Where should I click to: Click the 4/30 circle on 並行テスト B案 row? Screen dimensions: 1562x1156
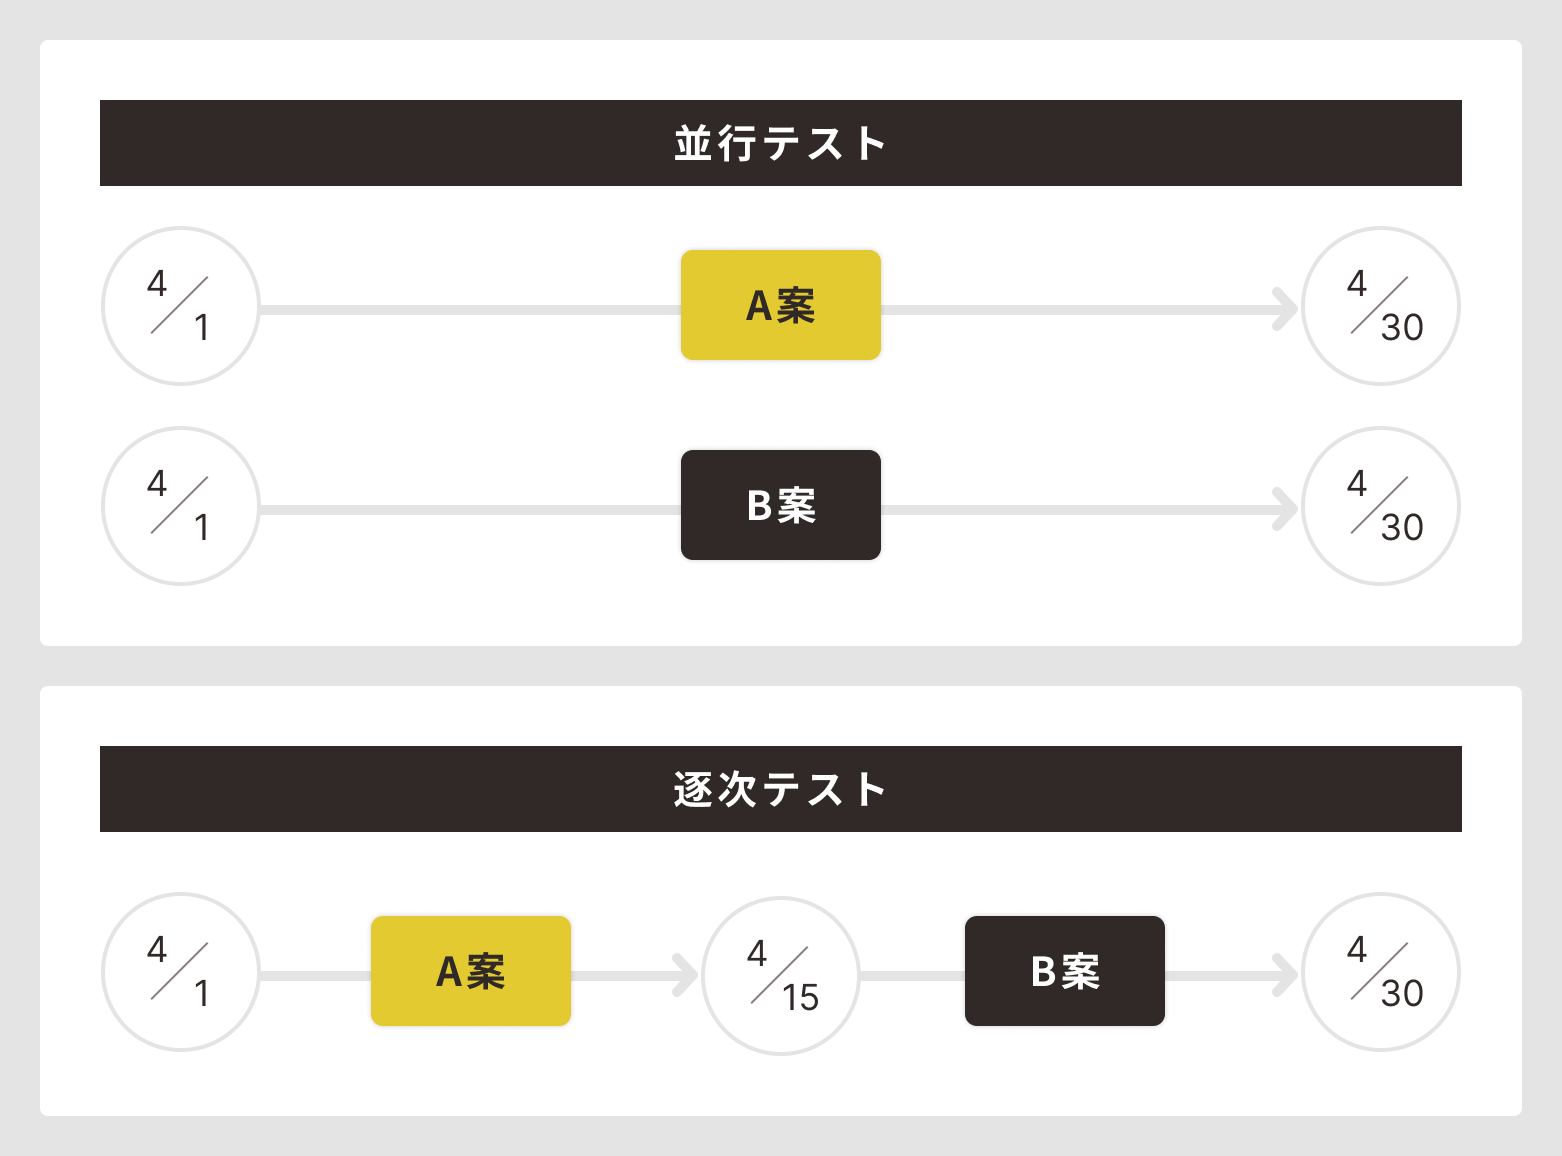click(1381, 505)
